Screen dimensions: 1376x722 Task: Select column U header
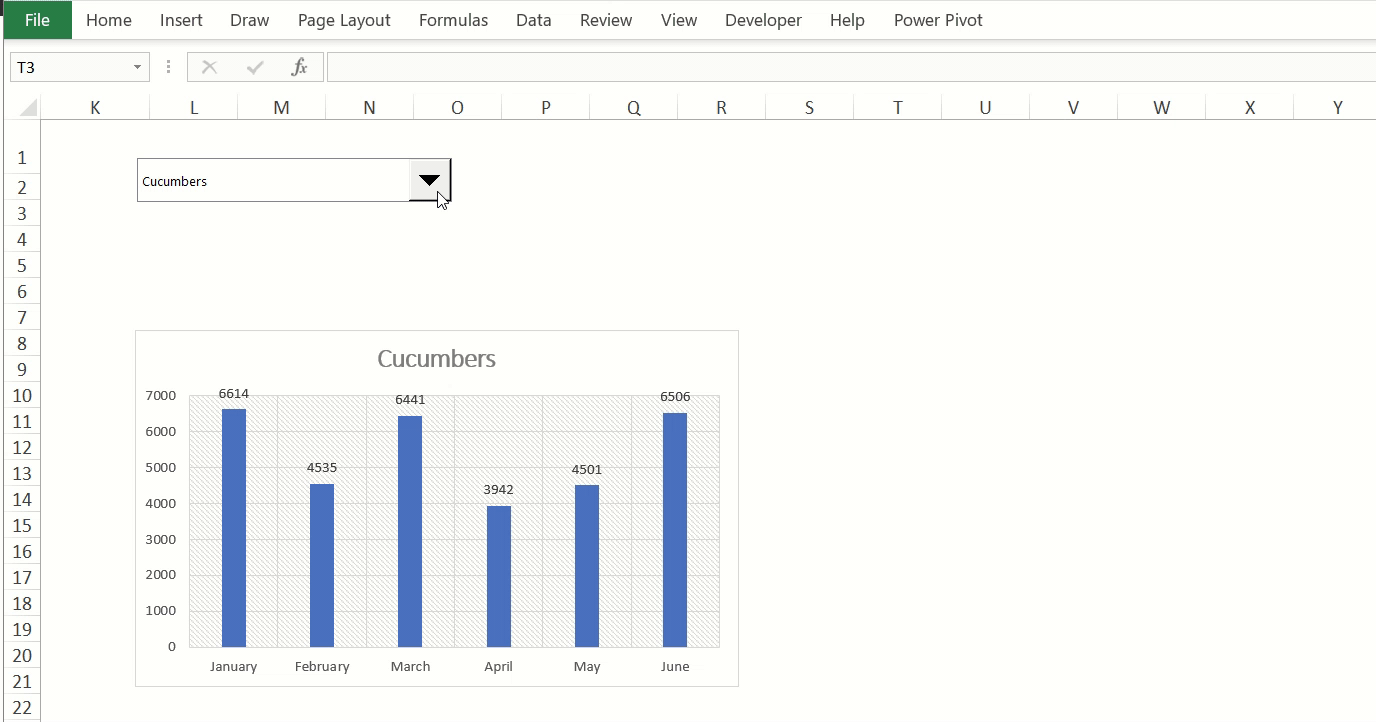[x=985, y=107]
